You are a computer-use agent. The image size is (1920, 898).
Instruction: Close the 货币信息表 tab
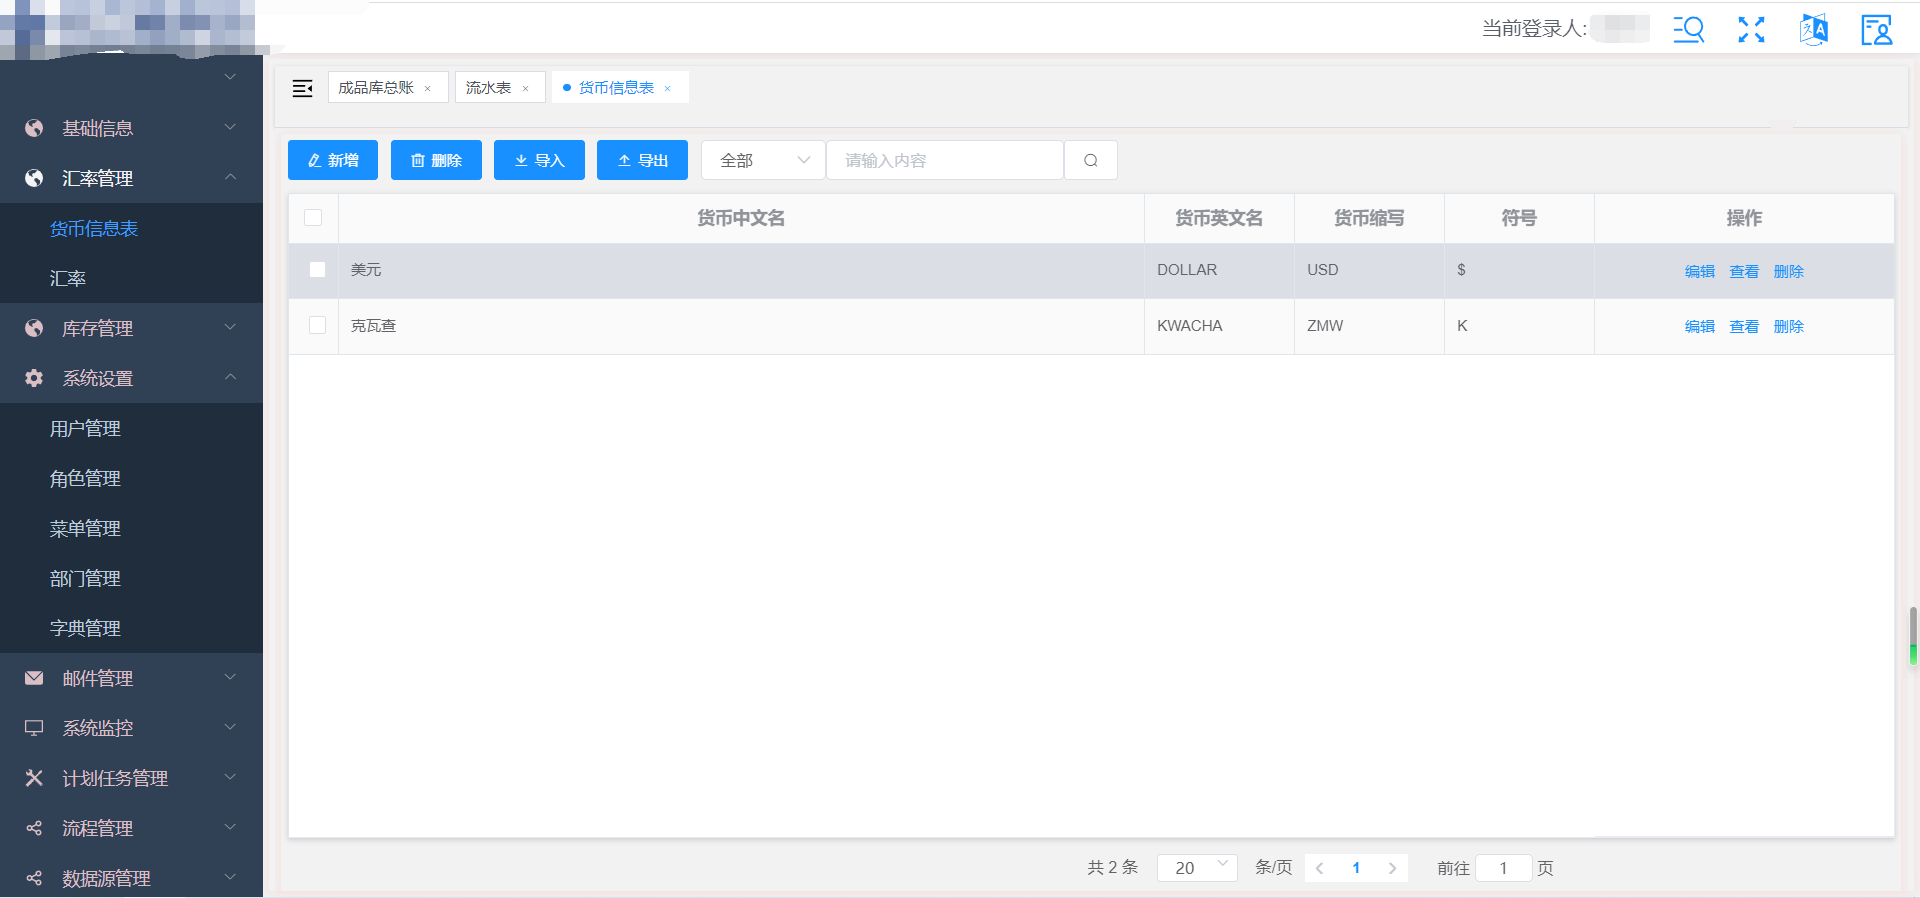667,88
